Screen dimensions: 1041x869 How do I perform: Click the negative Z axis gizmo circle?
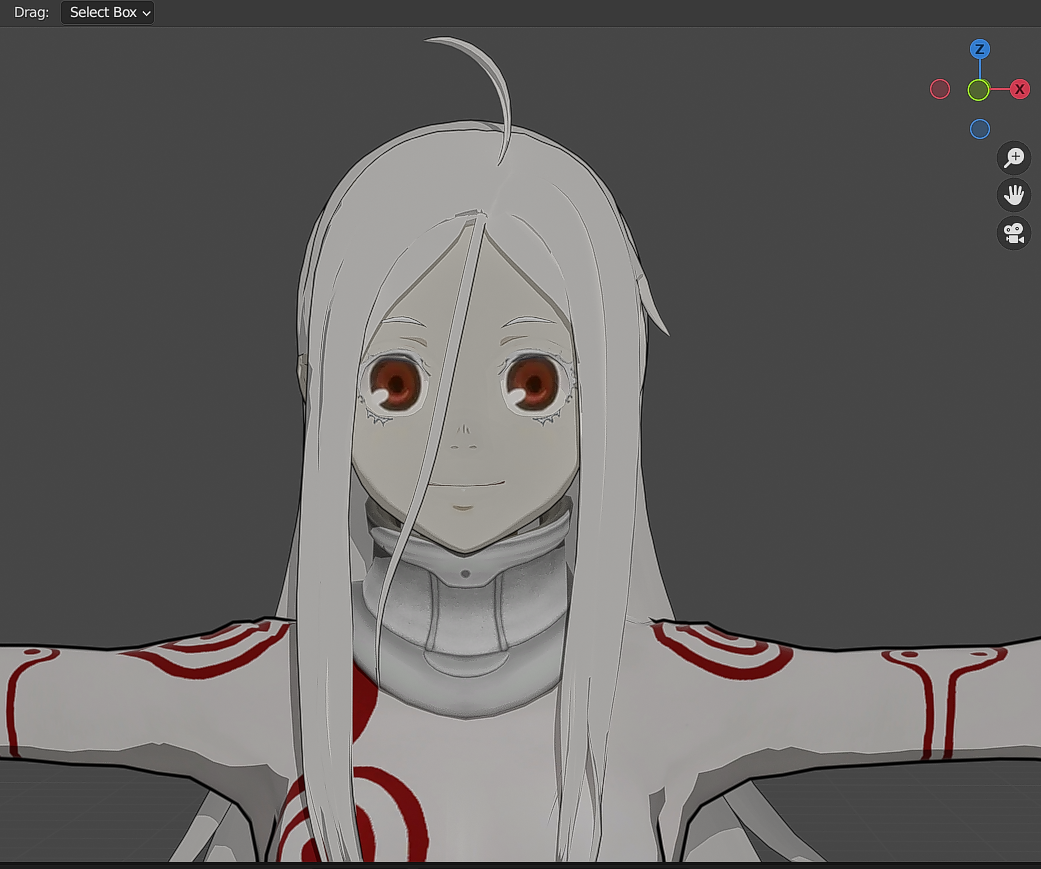(x=980, y=129)
